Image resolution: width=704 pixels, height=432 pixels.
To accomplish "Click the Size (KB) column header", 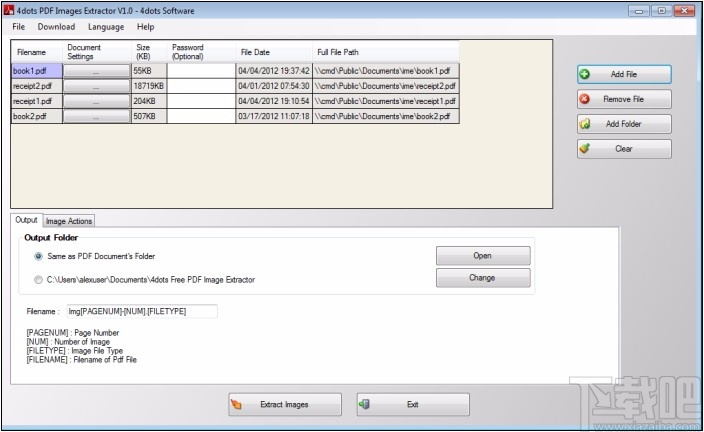I will [149, 52].
